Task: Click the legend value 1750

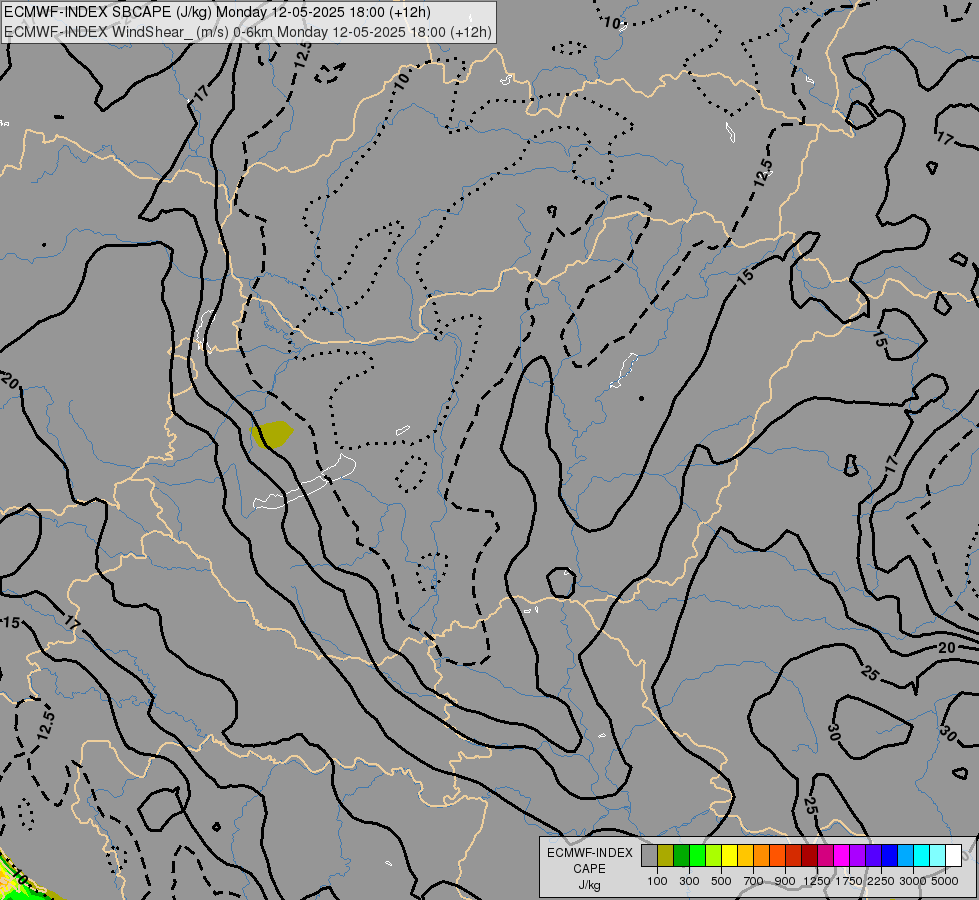Action: click(x=849, y=881)
